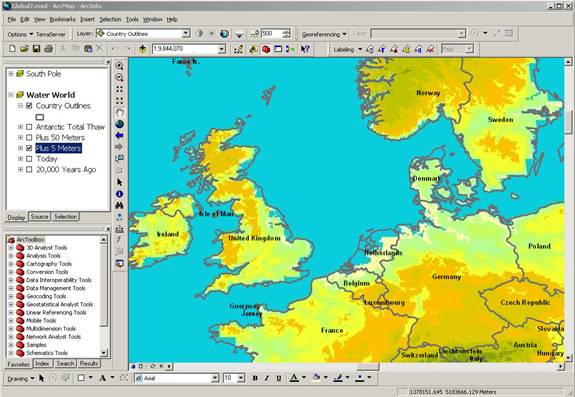Activate the Identify info tool

pyautogui.click(x=119, y=194)
